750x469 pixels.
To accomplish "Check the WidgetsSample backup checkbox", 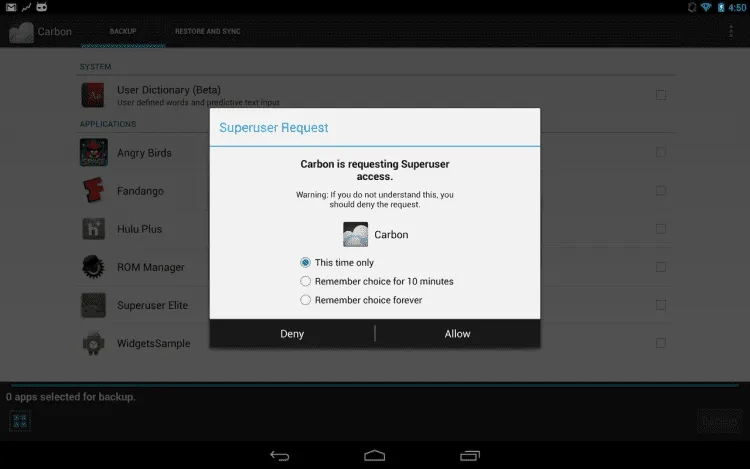I will [x=661, y=343].
